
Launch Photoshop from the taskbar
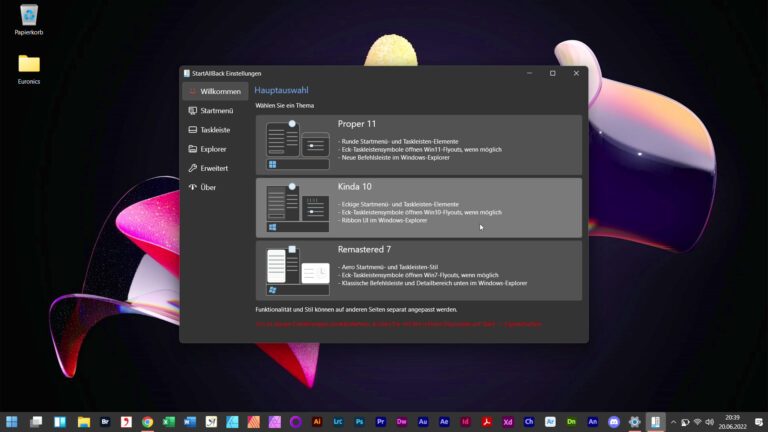point(360,422)
